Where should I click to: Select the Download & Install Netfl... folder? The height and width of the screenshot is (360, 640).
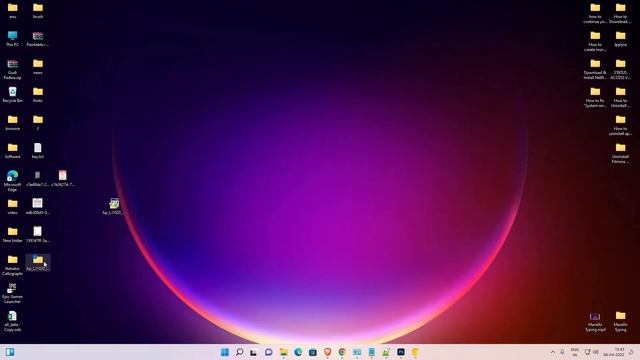[x=595, y=69]
